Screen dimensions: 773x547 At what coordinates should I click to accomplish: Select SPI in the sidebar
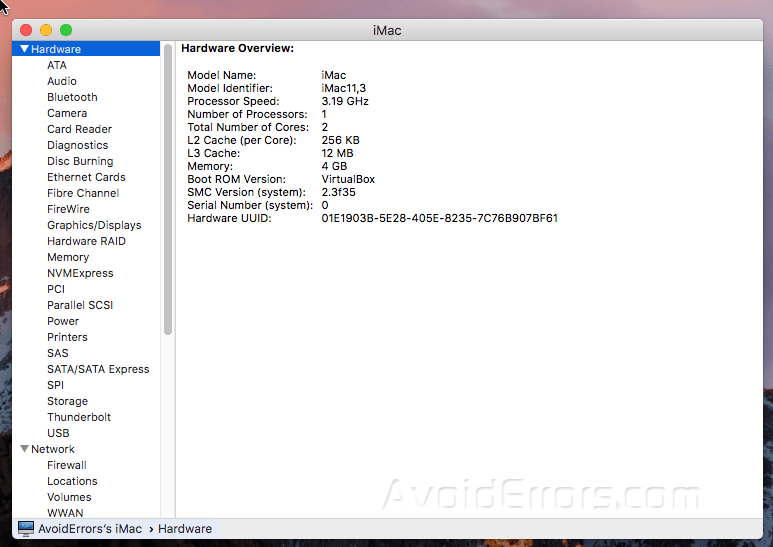tap(55, 385)
